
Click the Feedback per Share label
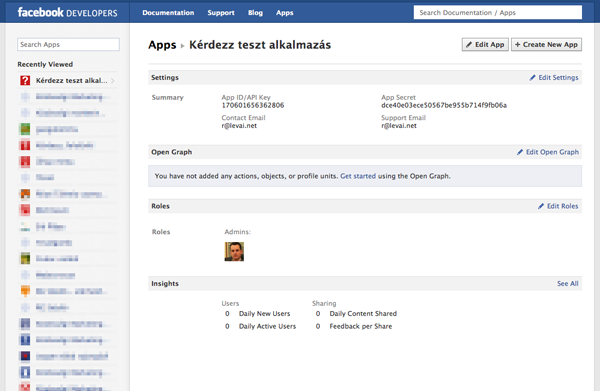[361, 326]
